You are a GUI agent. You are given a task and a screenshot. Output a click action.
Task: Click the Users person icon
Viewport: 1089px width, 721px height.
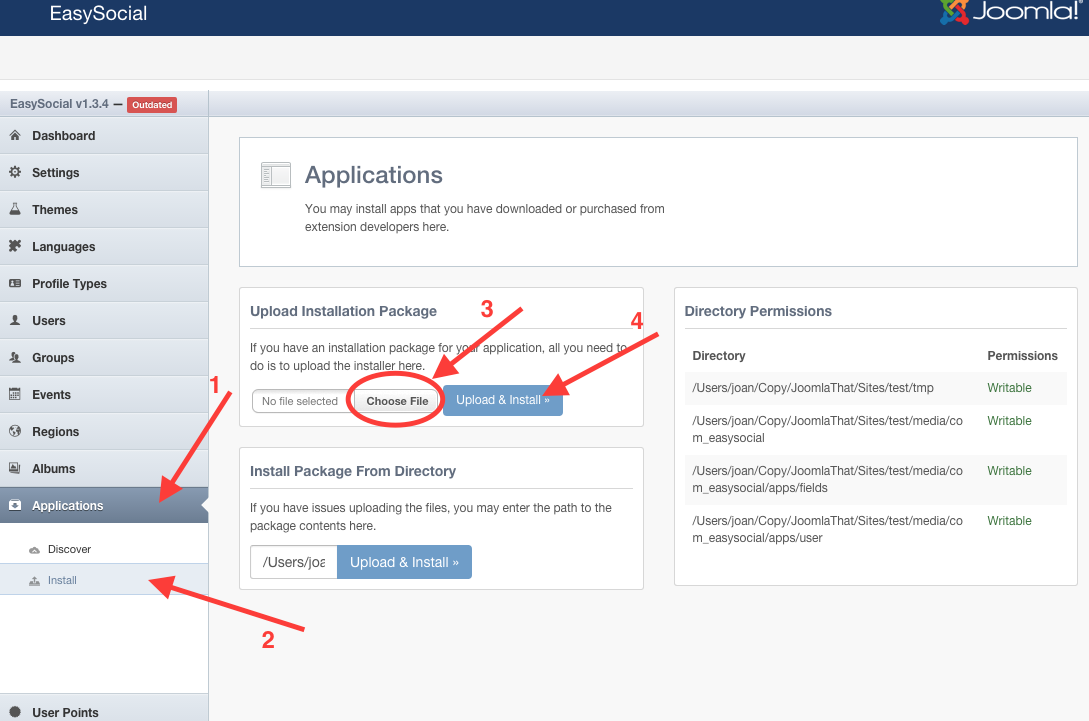pos(15,320)
